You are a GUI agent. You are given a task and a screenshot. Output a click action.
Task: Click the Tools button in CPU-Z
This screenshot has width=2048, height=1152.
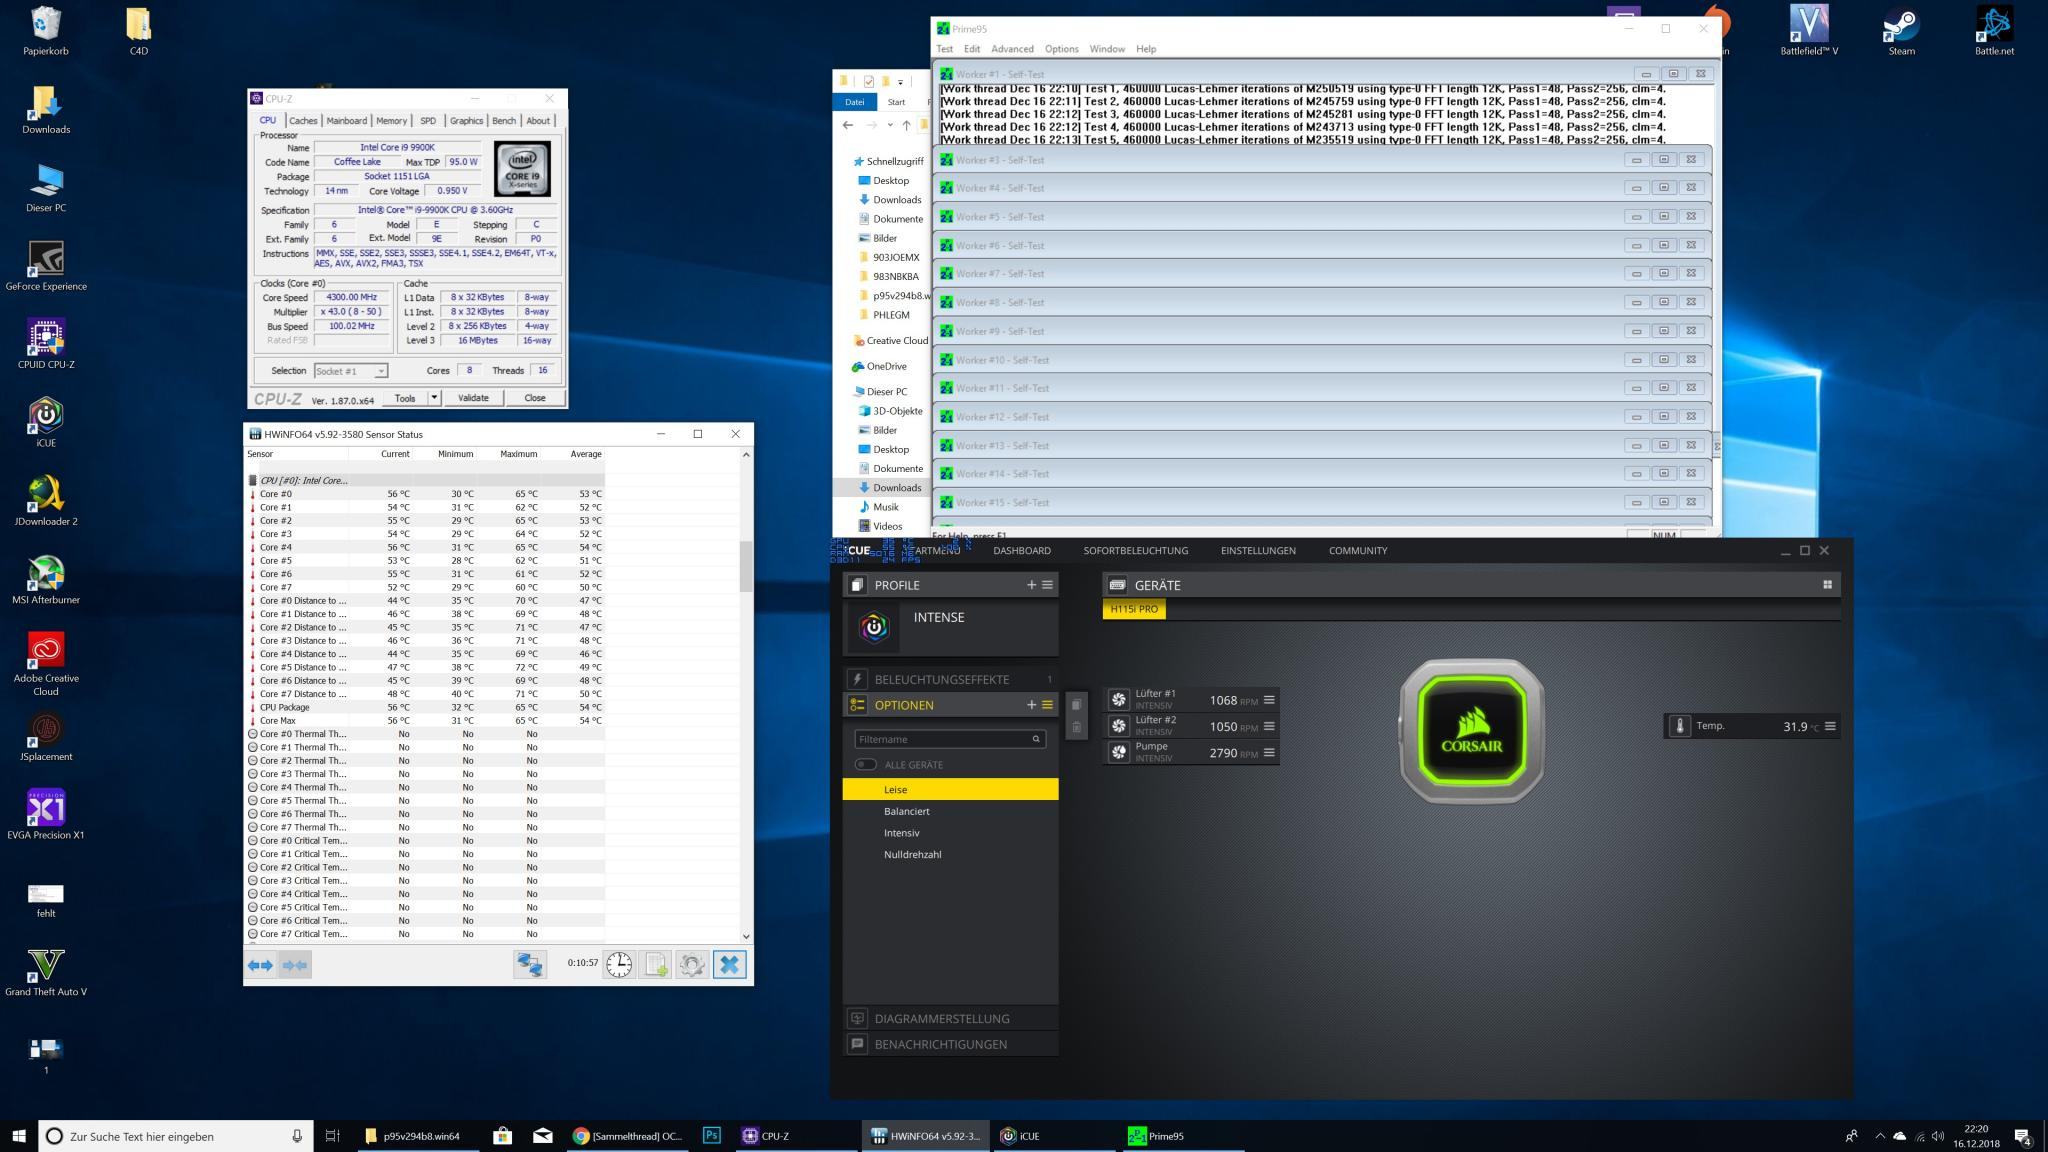pyautogui.click(x=405, y=398)
